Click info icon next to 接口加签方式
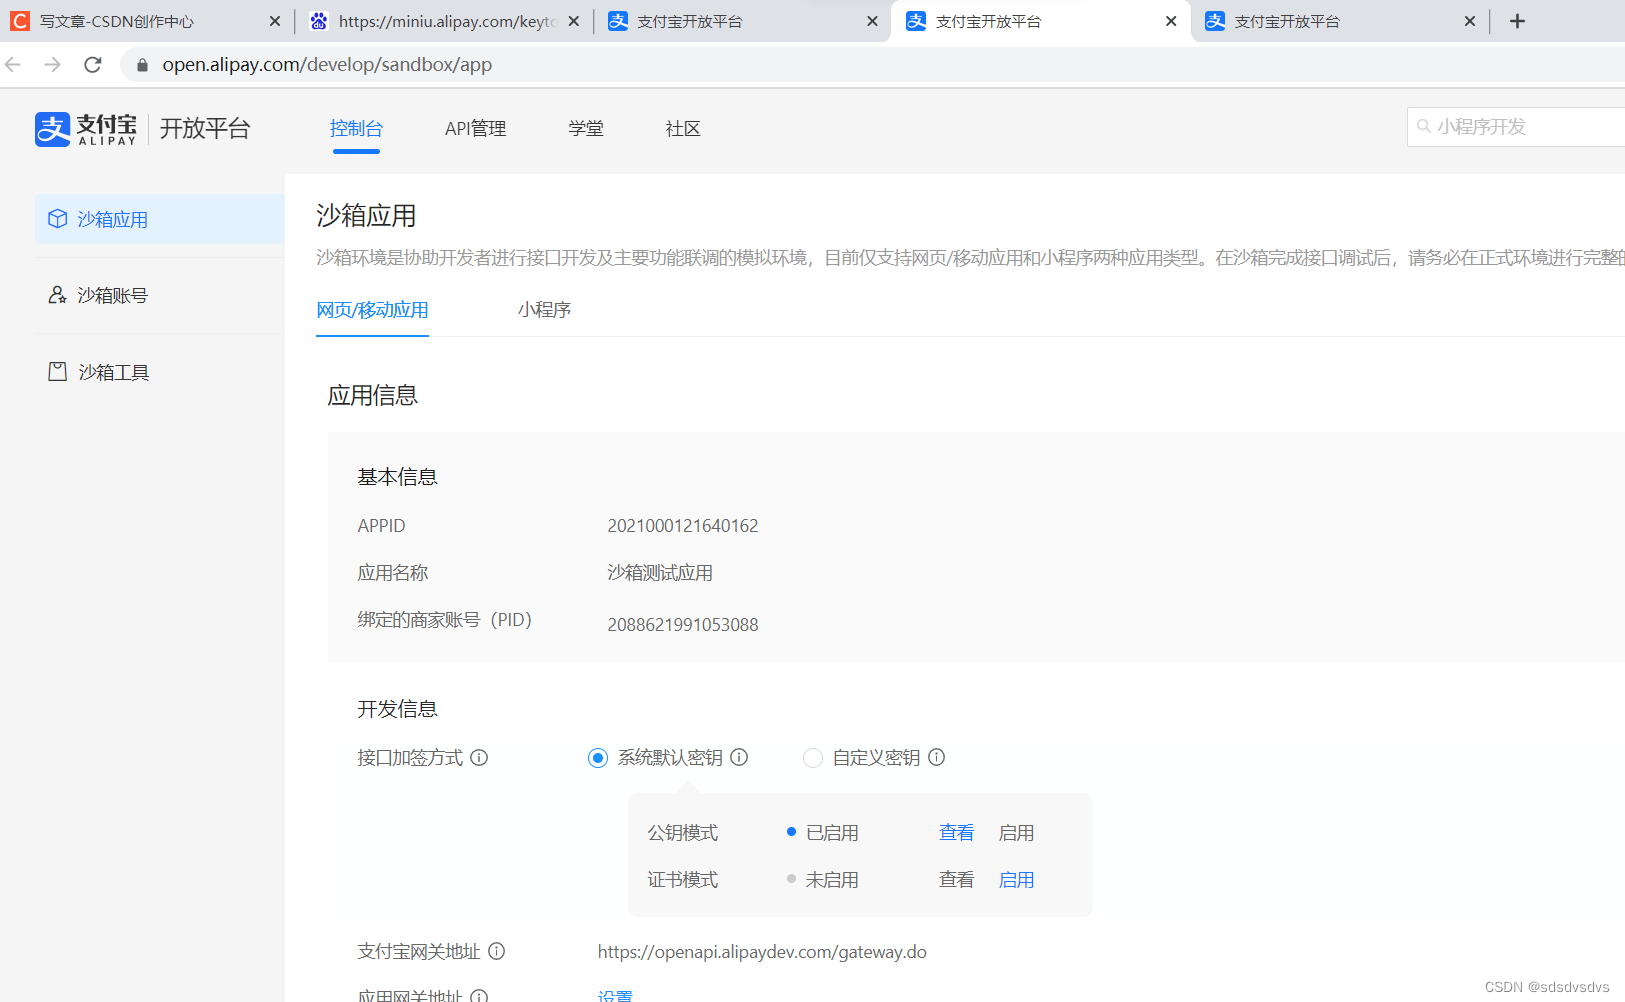 [x=479, y=758]
